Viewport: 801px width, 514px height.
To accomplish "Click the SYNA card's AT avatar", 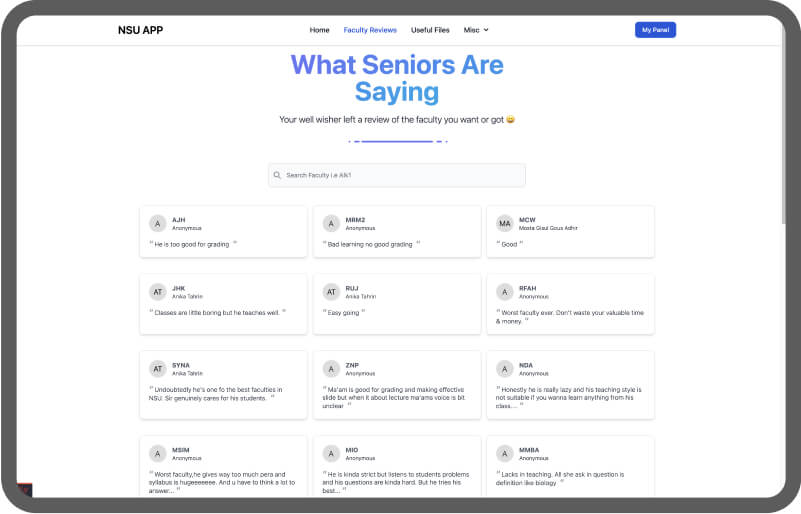I will click(157, 369).
